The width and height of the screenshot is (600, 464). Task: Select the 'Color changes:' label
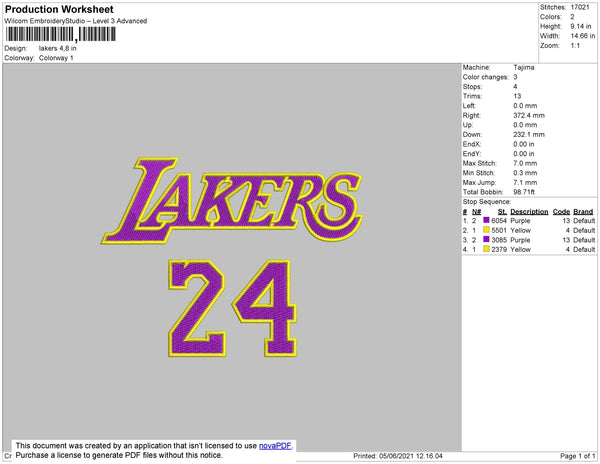(x=486, y=77)
